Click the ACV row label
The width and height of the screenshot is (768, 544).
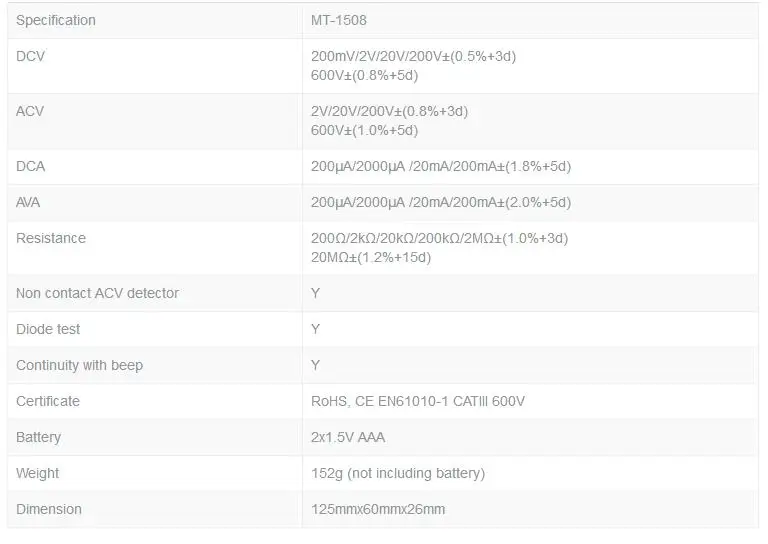pyautogui.click(x=30, y=111)
